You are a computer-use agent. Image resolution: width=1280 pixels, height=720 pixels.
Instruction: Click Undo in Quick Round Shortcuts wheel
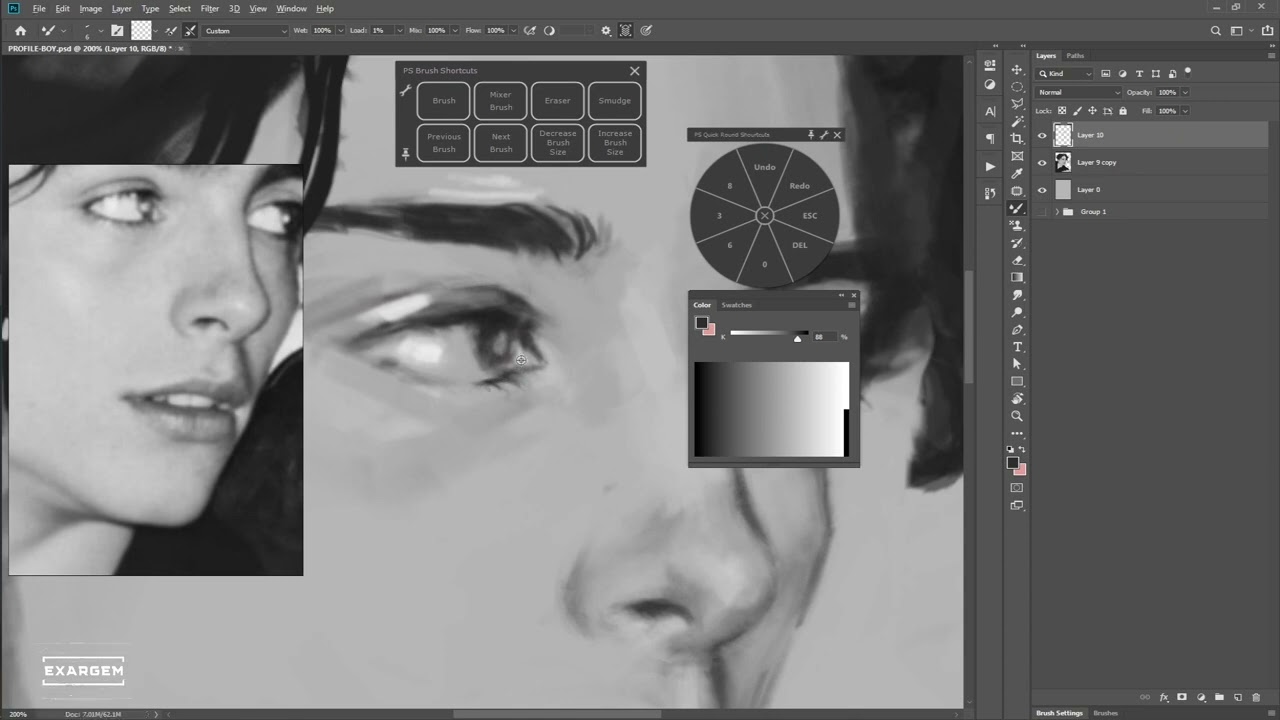coord(765,167)
